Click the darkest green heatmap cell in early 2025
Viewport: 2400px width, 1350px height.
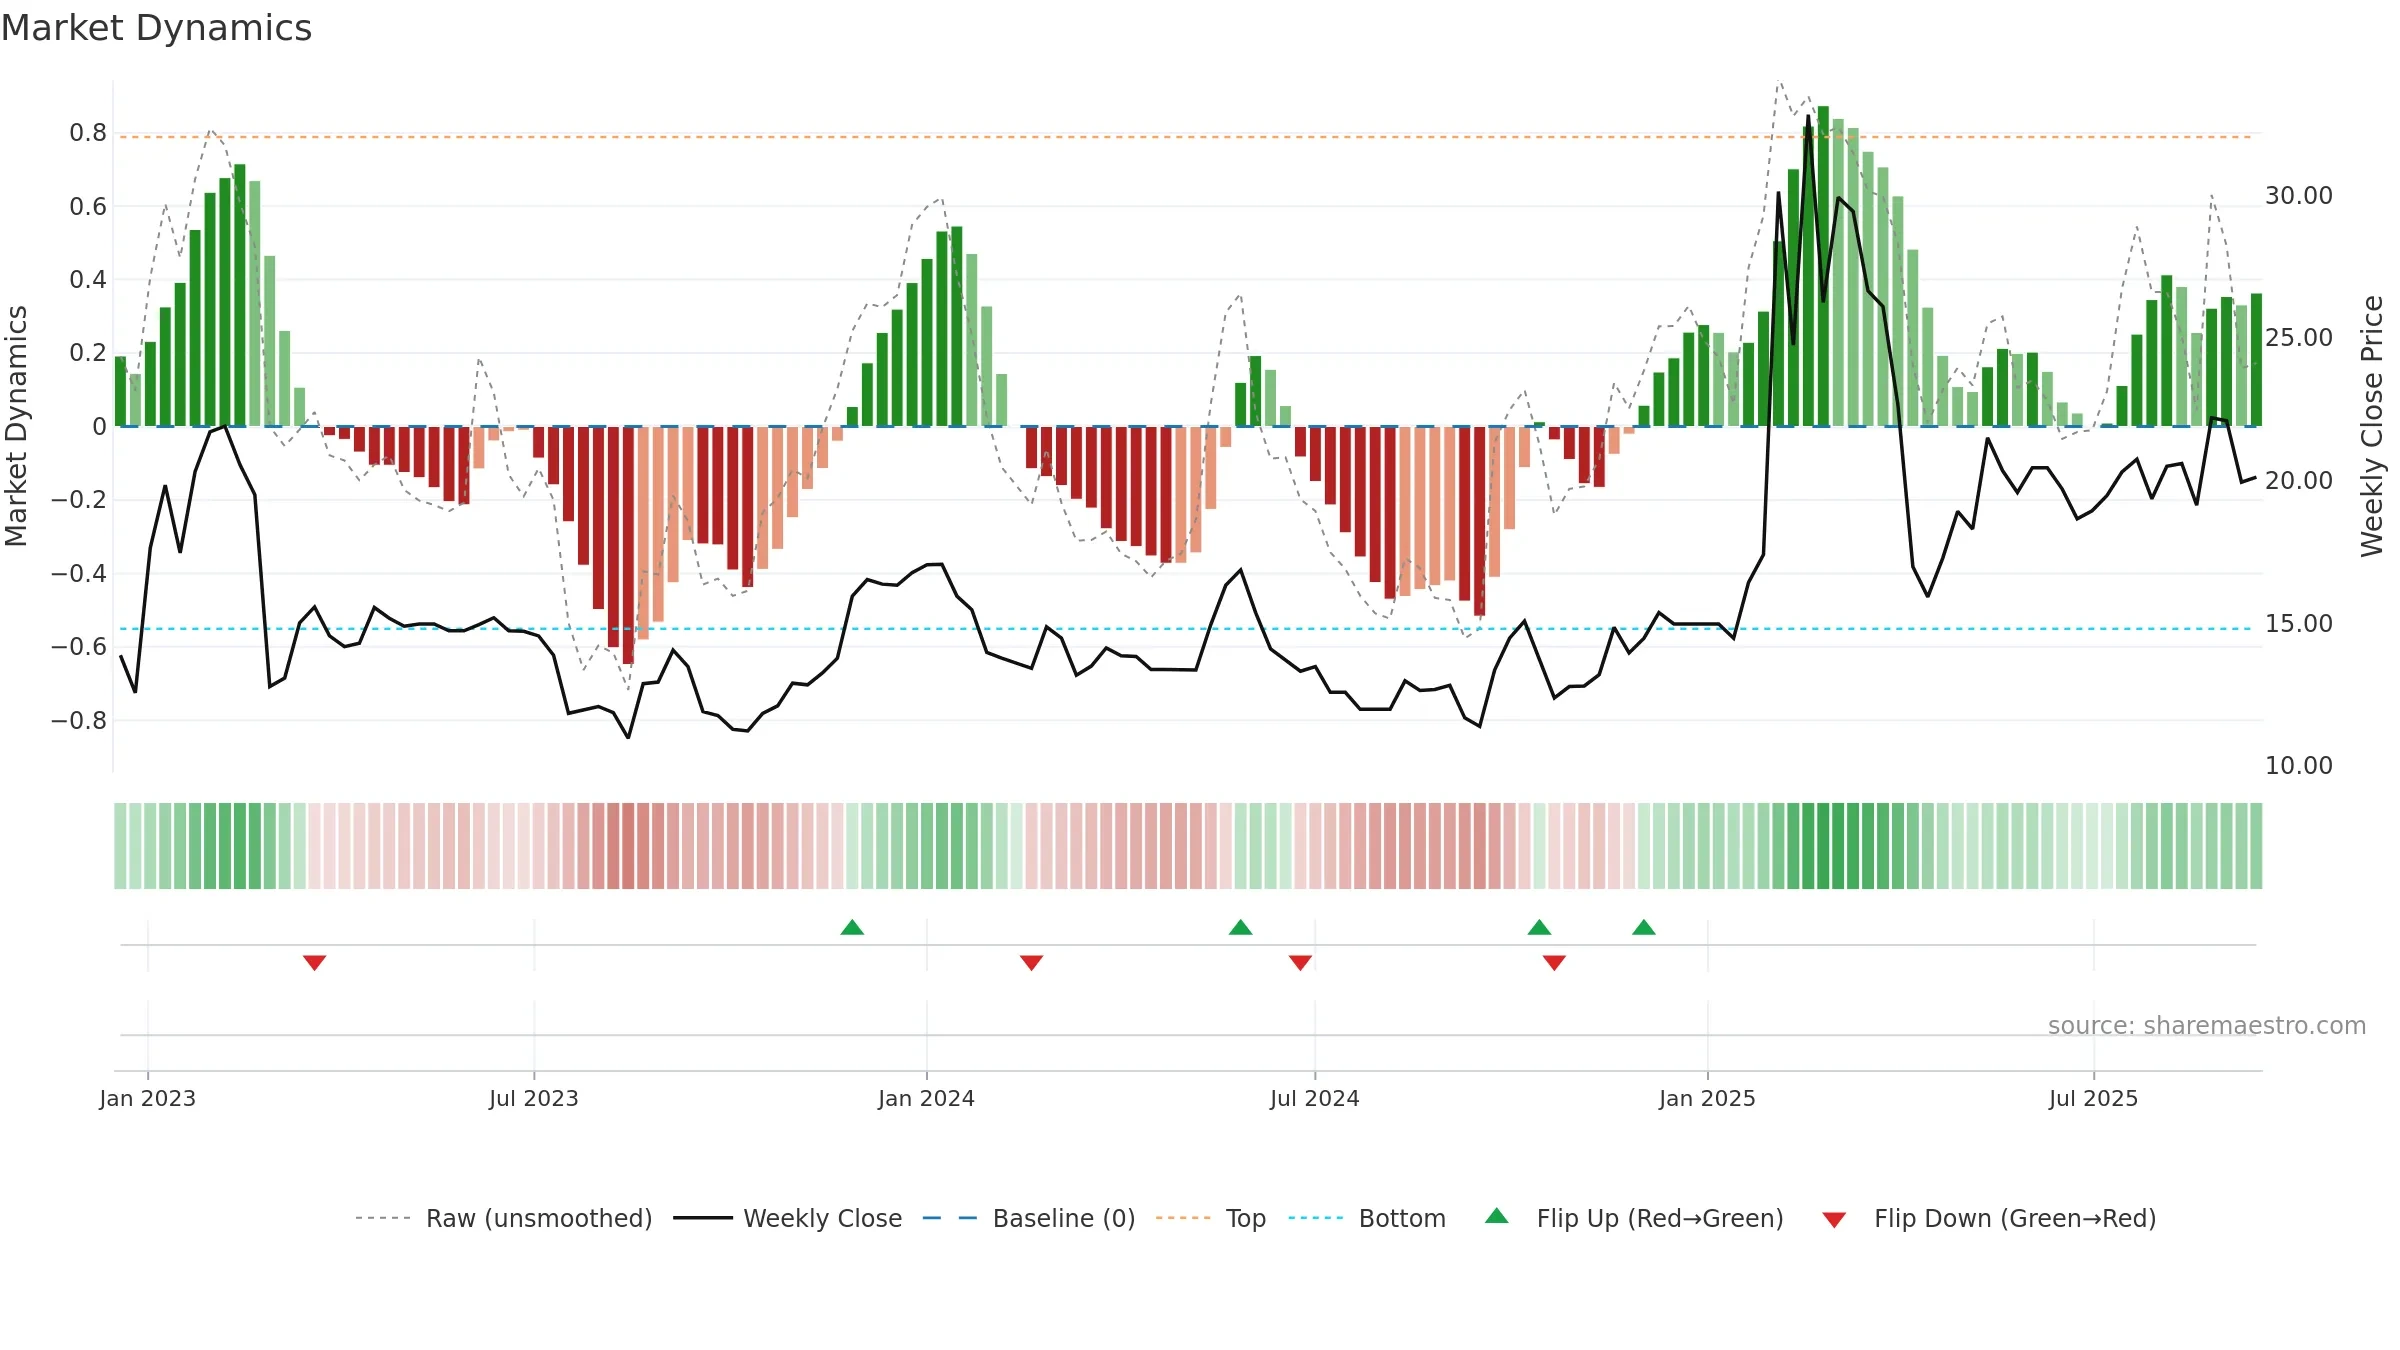coord(1823,846)
